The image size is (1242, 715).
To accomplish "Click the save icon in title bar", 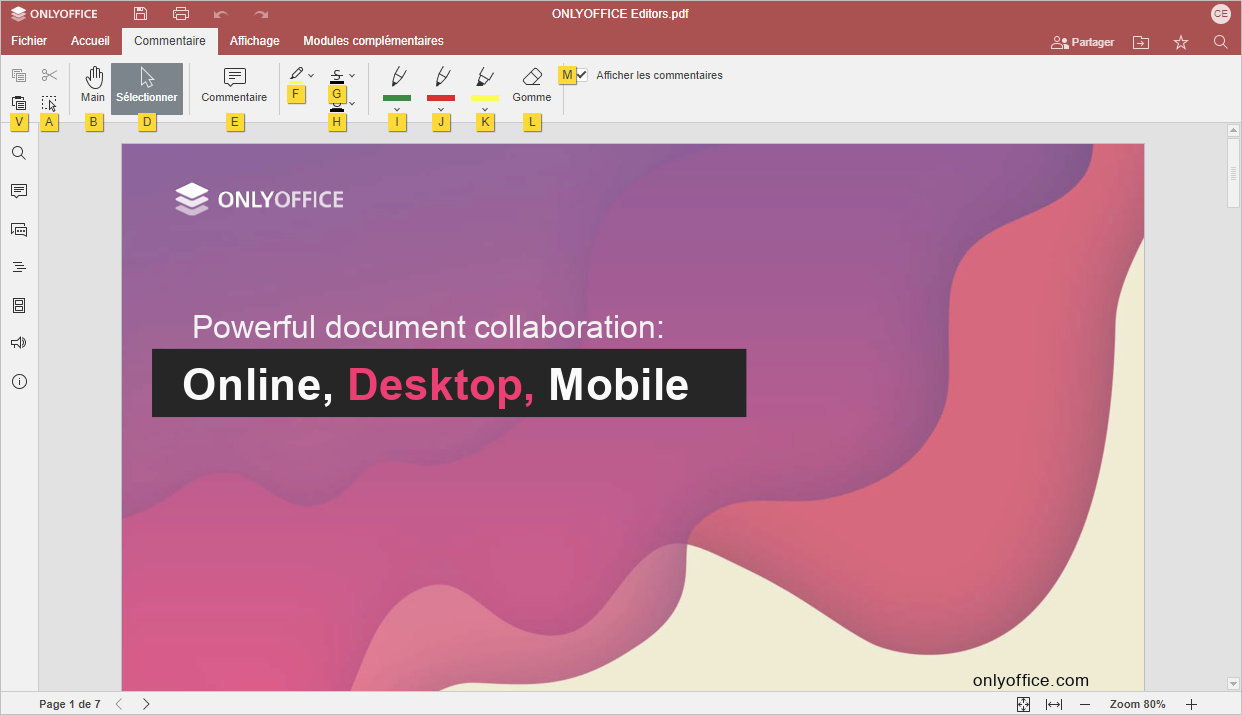I will tap(141, 14).
